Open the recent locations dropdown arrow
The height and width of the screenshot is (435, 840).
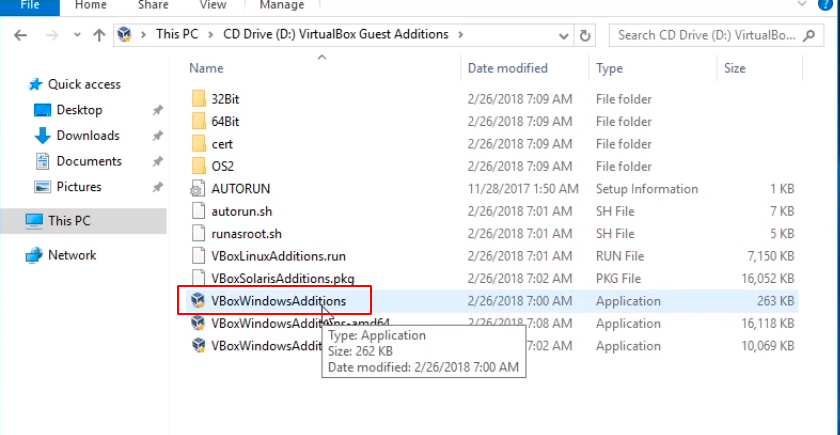(77, 35)
